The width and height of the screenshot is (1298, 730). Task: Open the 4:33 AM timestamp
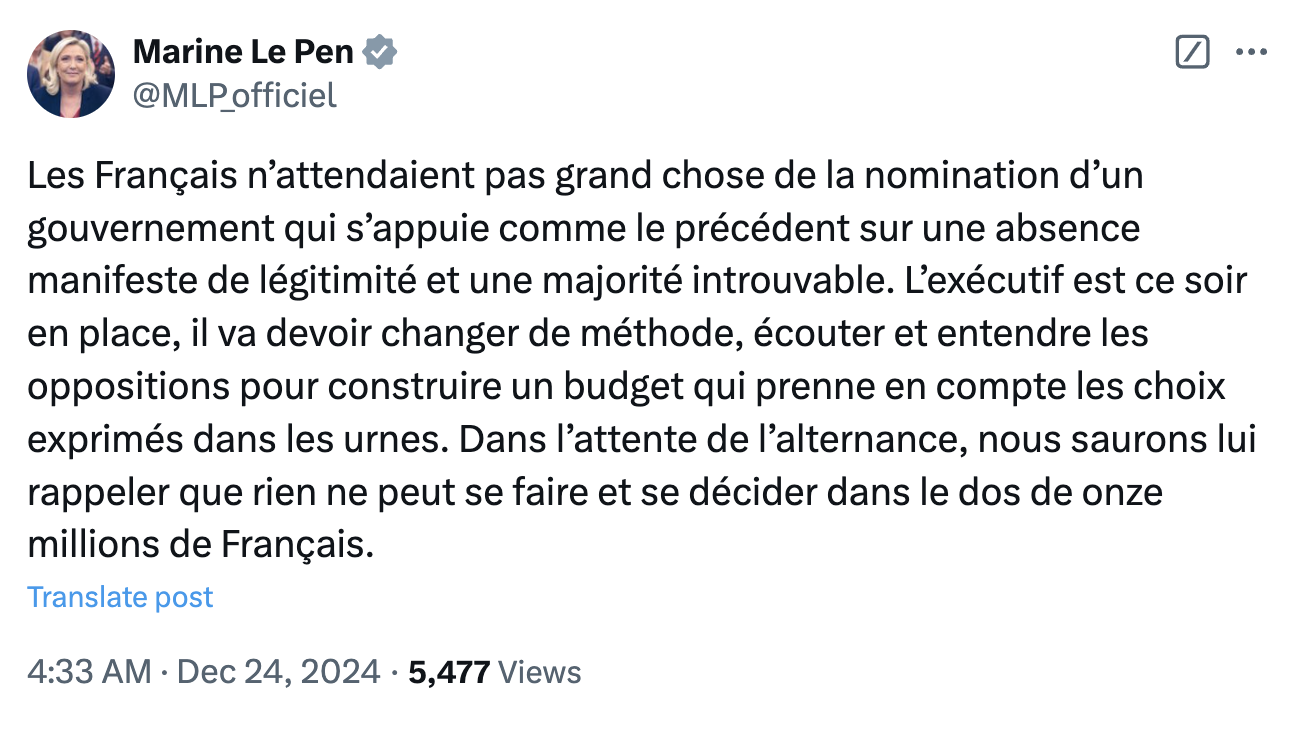click(x=90, y=672)
